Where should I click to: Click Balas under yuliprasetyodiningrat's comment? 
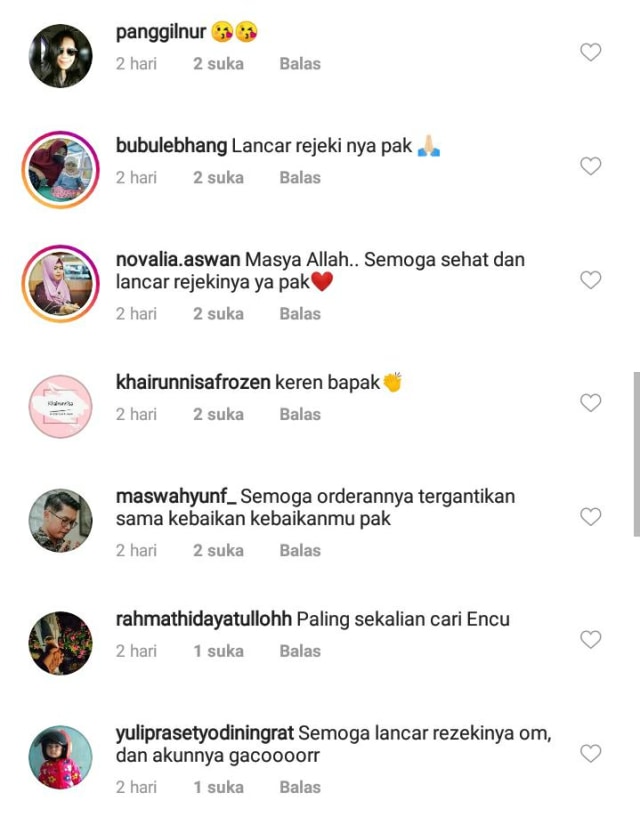tap(300, 787)
